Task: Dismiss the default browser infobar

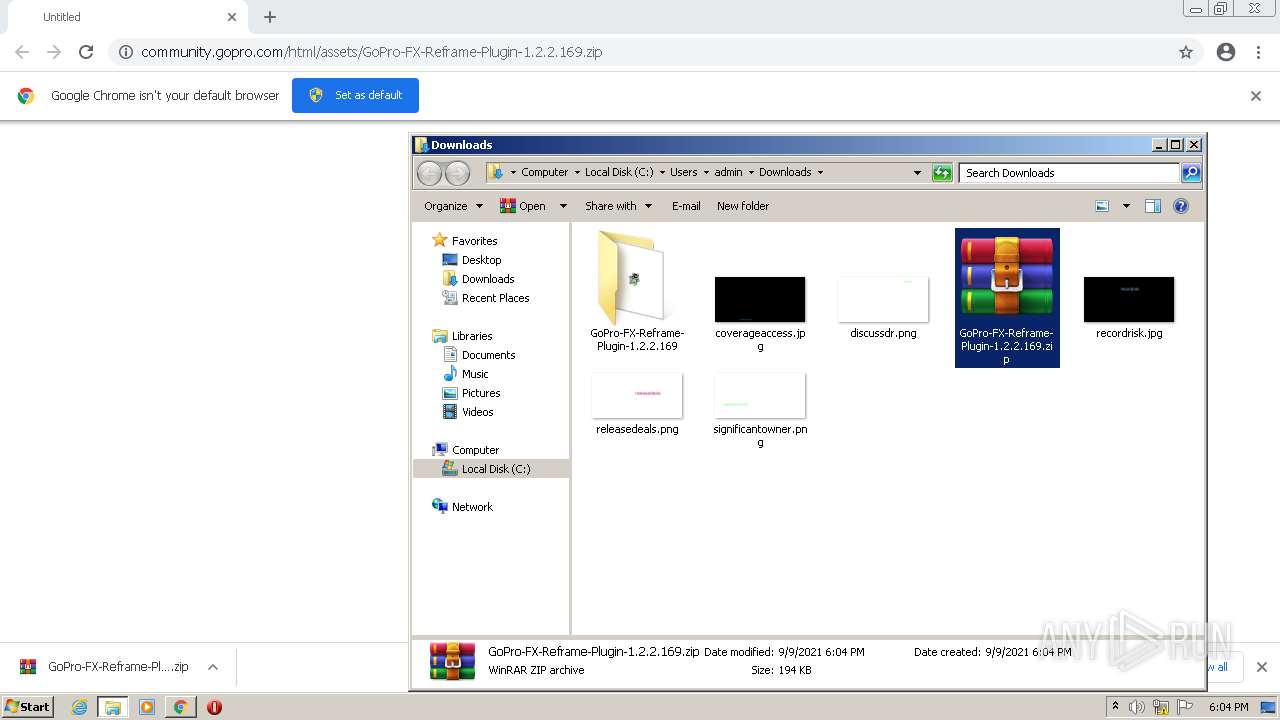Action: 1256,96
